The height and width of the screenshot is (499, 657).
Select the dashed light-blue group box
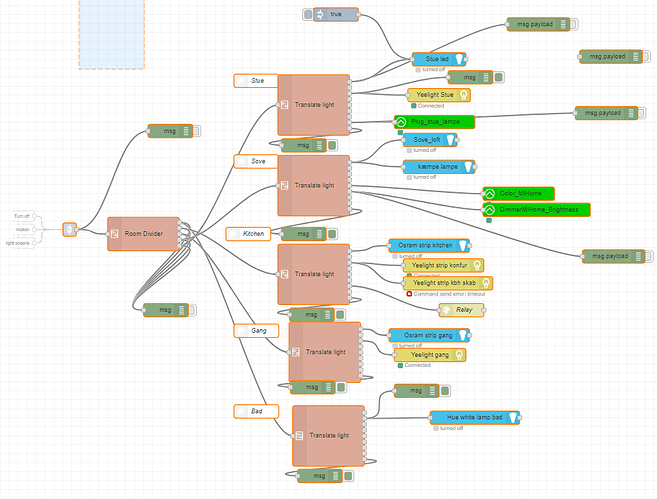[x=111, y=34]
